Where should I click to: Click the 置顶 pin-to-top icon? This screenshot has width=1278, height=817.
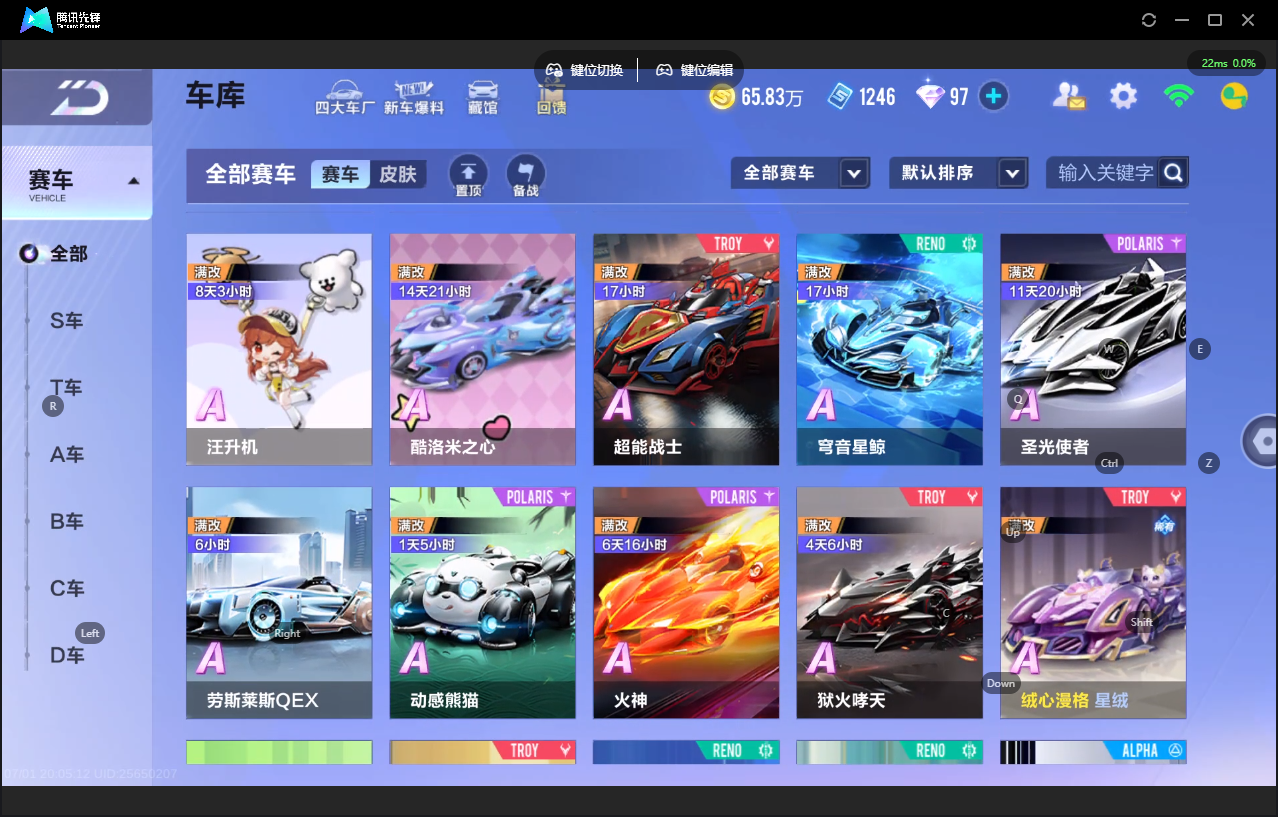click(468, 175)
